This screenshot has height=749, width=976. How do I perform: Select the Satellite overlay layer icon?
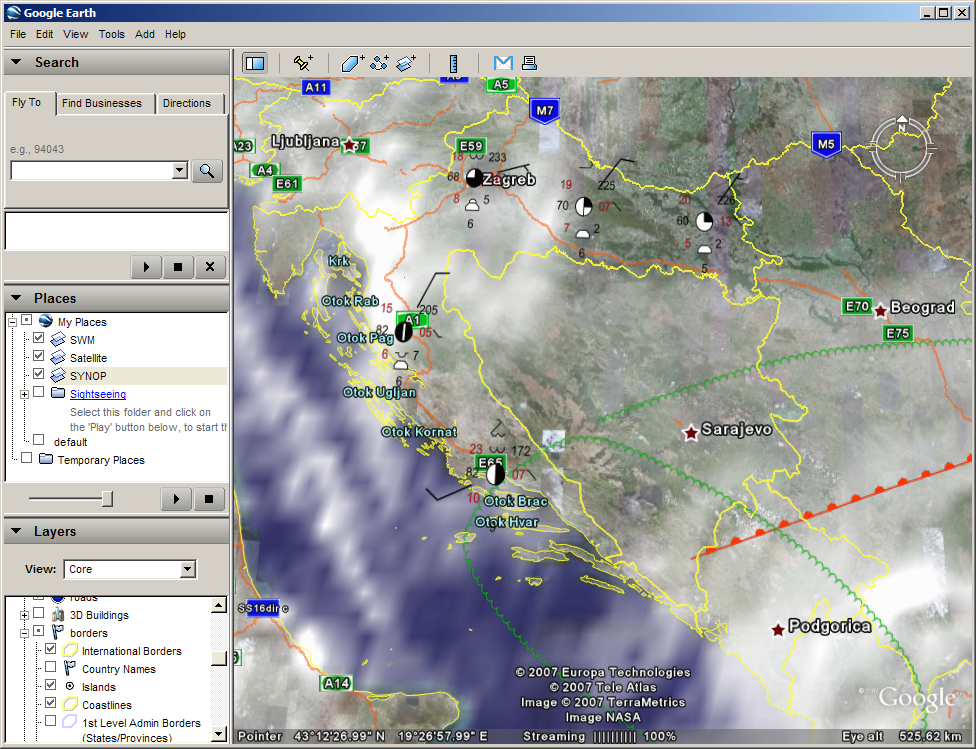pos(58,357)
